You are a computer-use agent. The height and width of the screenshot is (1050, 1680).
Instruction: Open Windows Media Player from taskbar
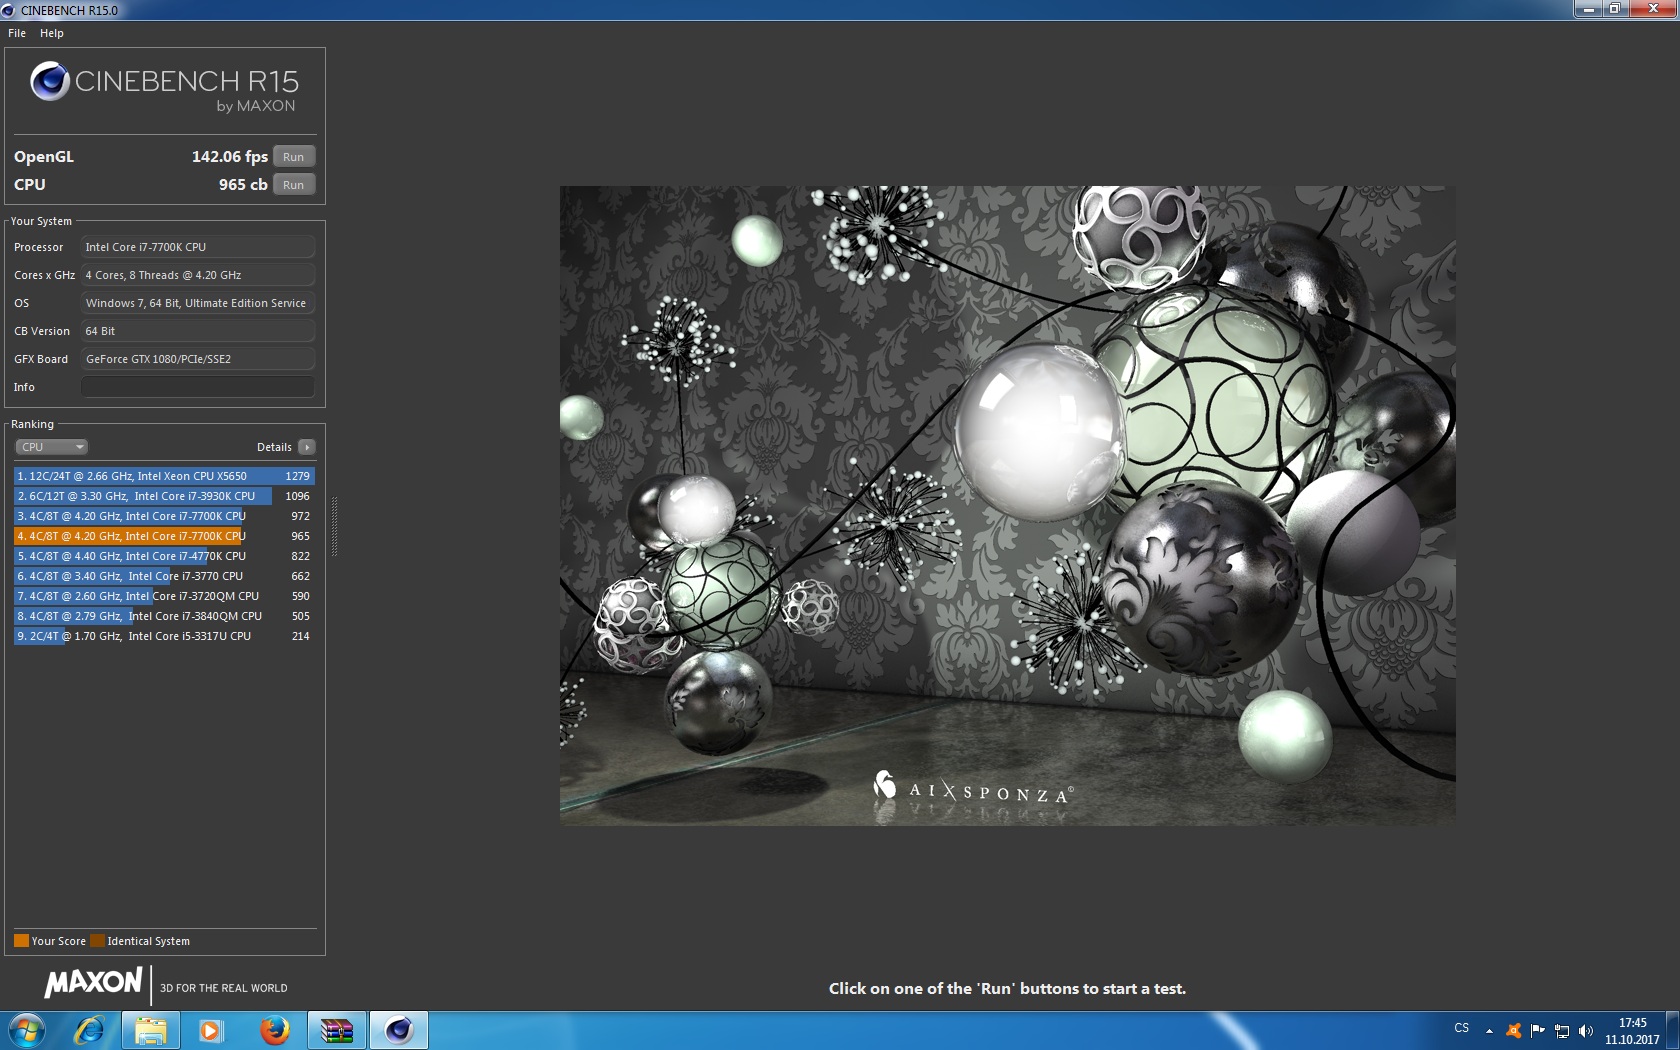pyautogui.click(x=211, y=1030)
